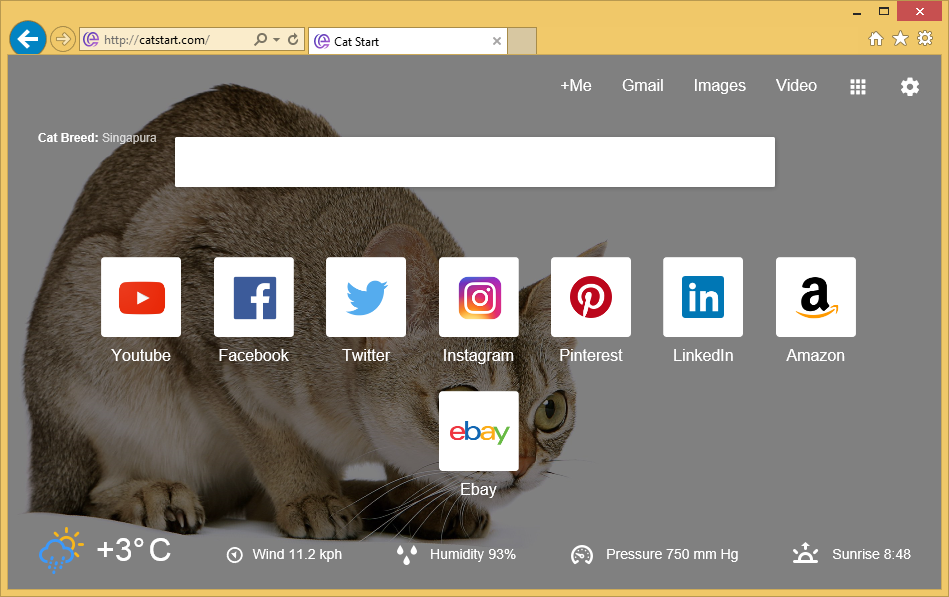Screen dimensions: 949x597
Task: Open the Ebay shortcut tile
Action: [x=479, y=431]
